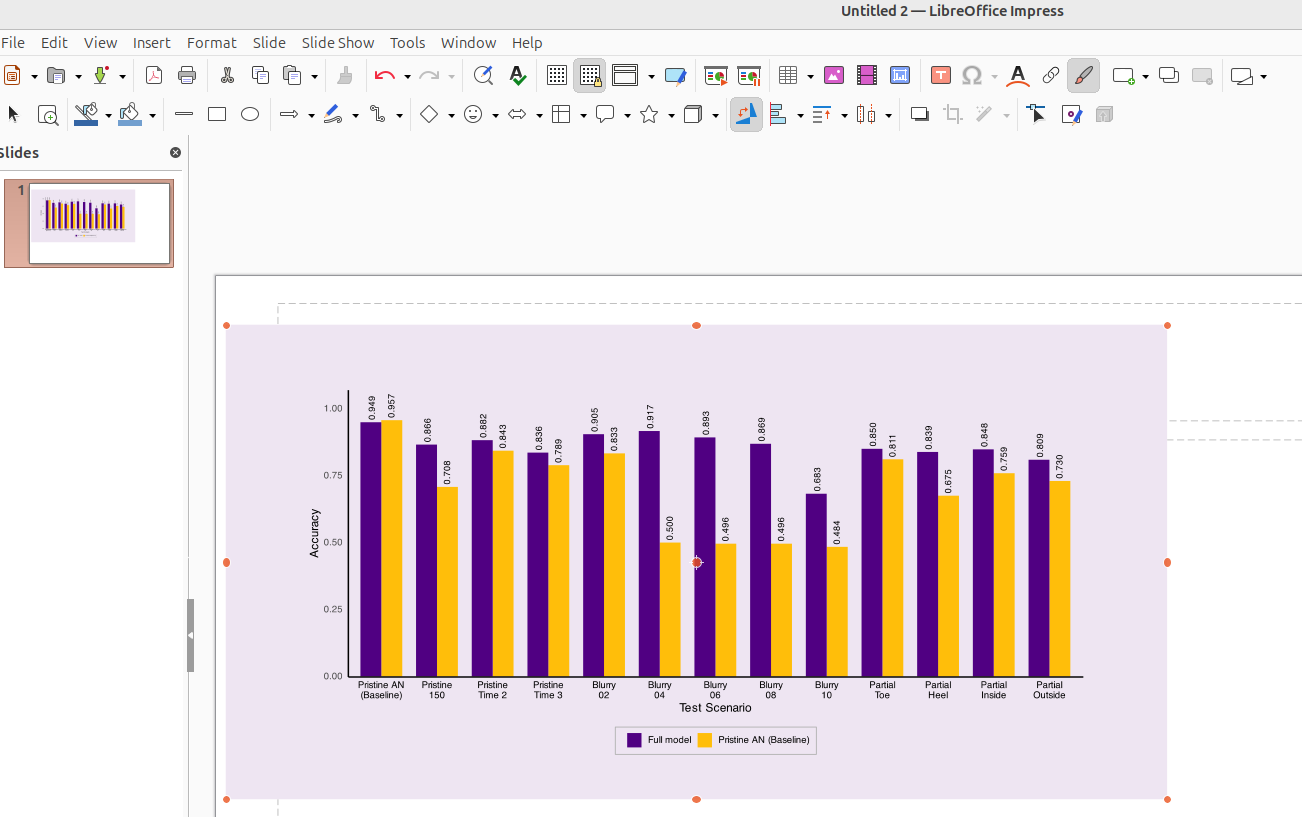
Task: Click the Clone Formatting paintbrush icon
Action: 345,75
